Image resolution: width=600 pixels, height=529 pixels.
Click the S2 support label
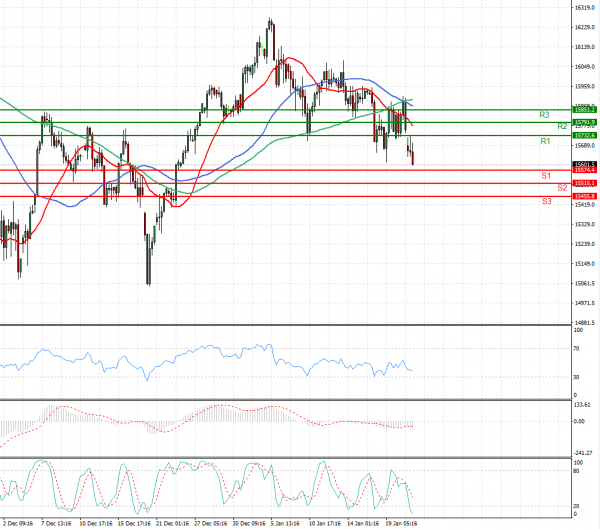pyautogui.click(x=562, y=188)
